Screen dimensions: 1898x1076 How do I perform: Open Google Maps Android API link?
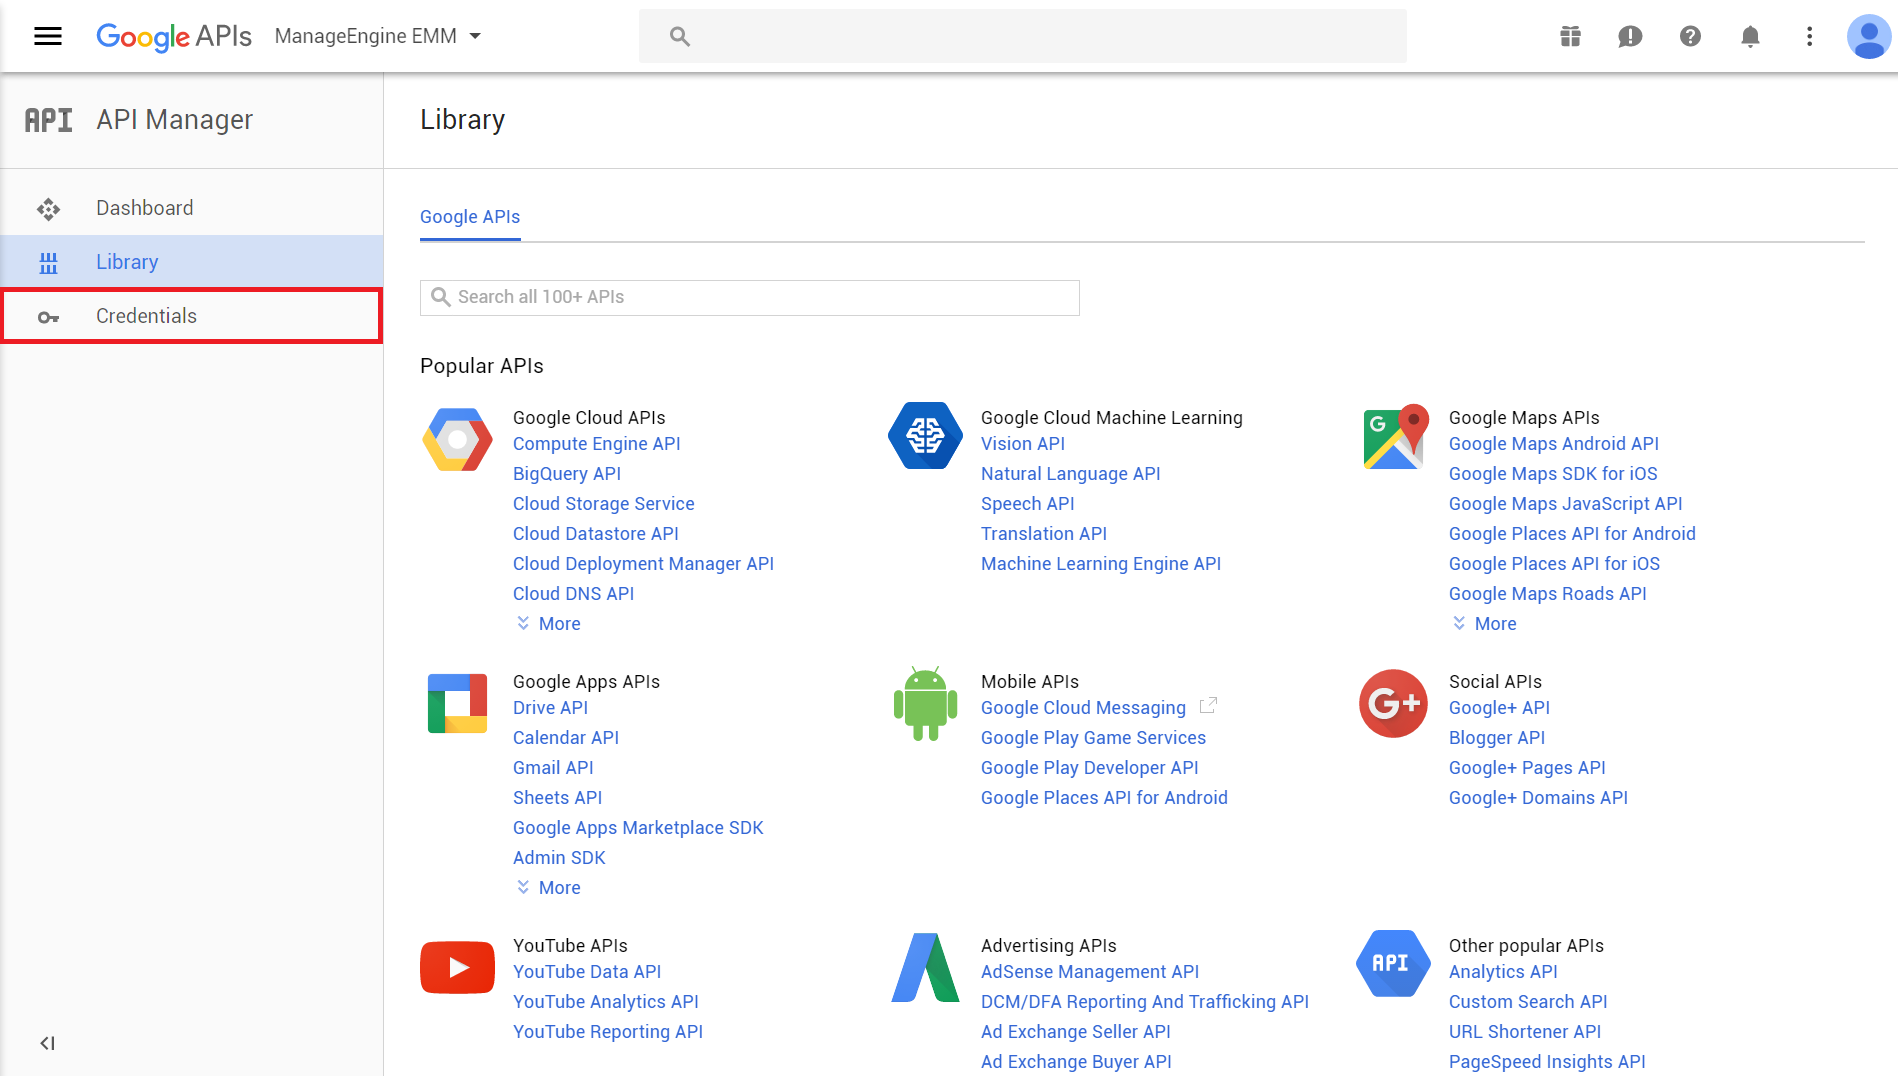1554,444
